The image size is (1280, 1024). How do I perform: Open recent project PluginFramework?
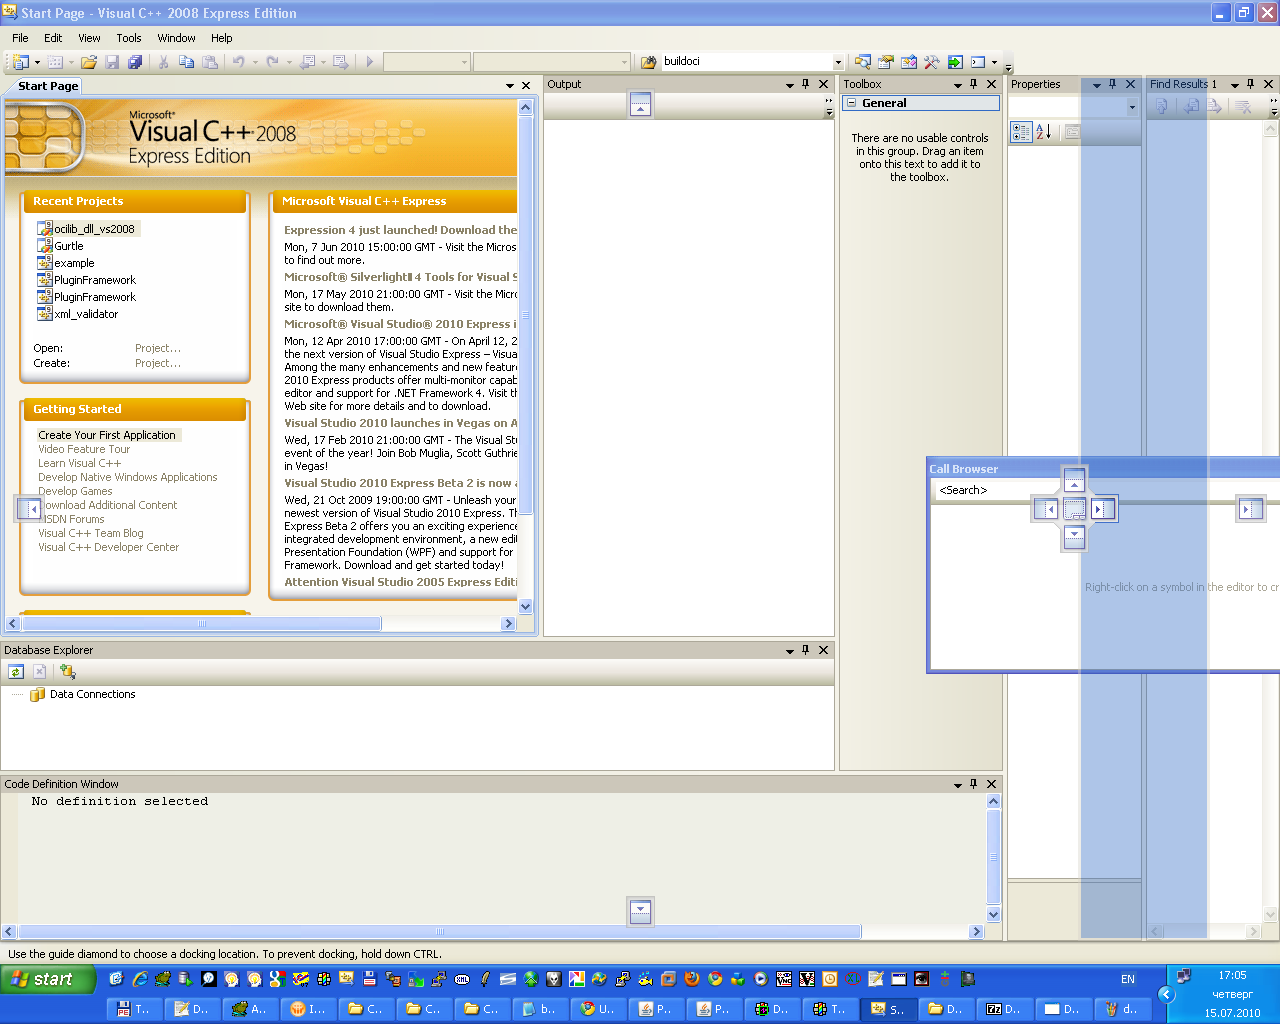[x=94, y=280]
